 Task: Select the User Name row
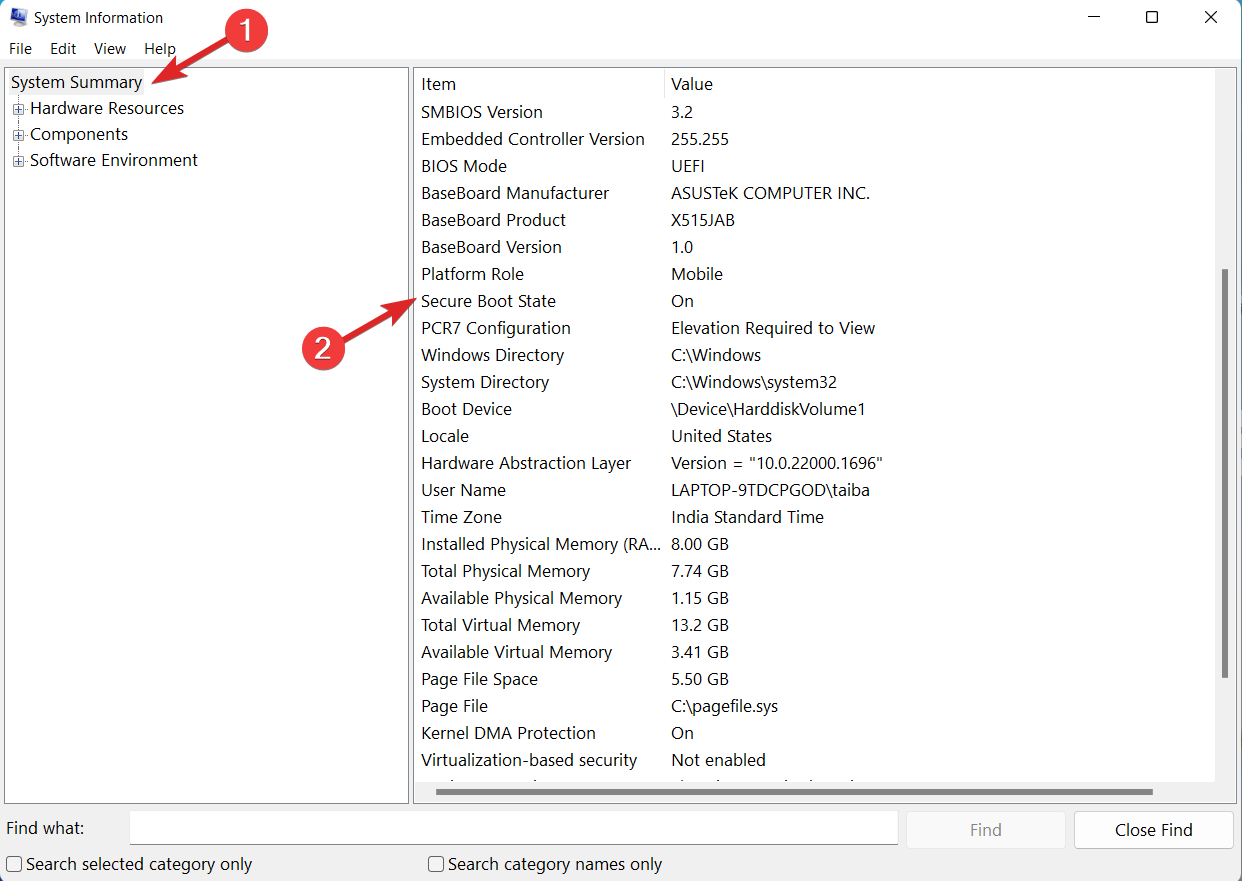pos(815,490)
